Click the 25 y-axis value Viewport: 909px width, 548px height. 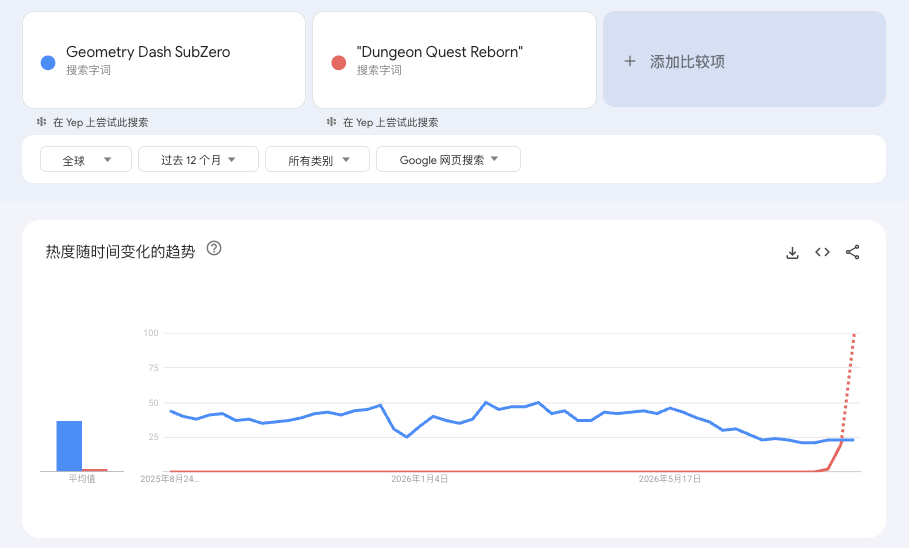tap(153, 437)
